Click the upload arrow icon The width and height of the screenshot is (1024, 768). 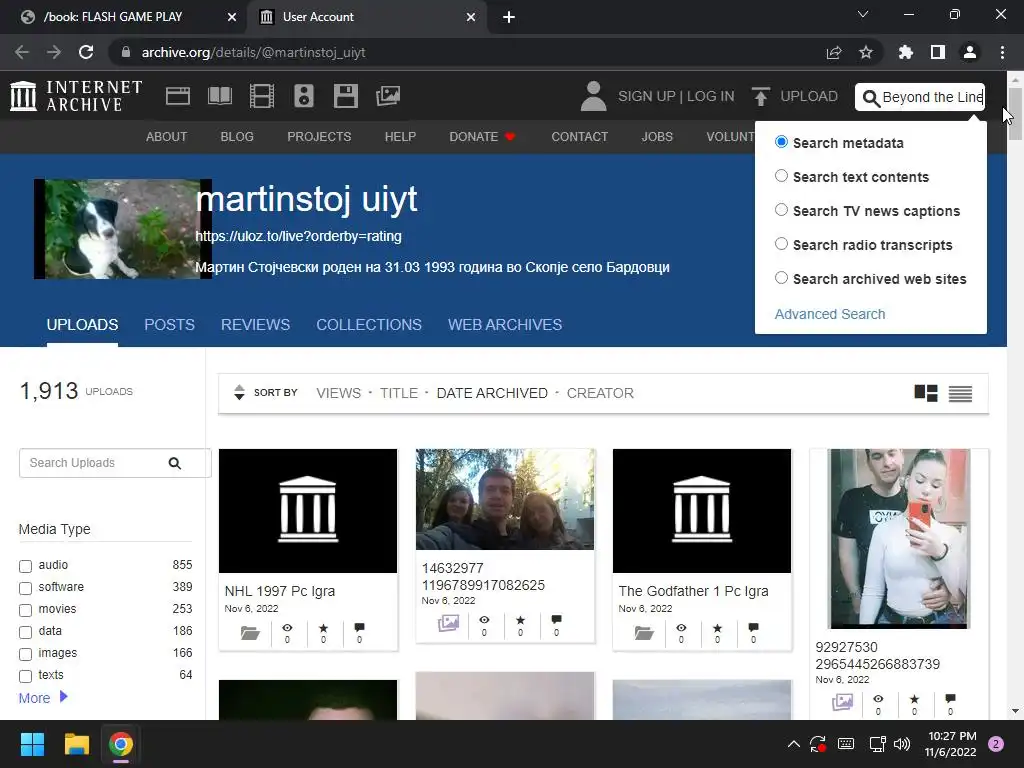pos(760,96)
